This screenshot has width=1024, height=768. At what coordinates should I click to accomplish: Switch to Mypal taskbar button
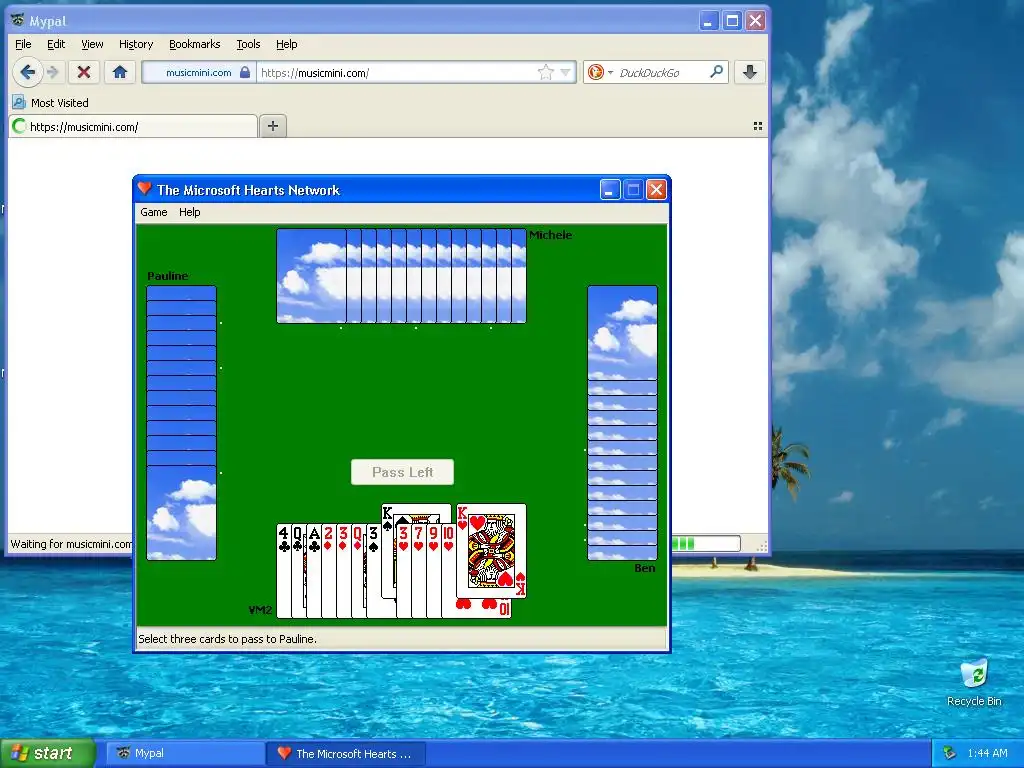(x=185, y=753)
